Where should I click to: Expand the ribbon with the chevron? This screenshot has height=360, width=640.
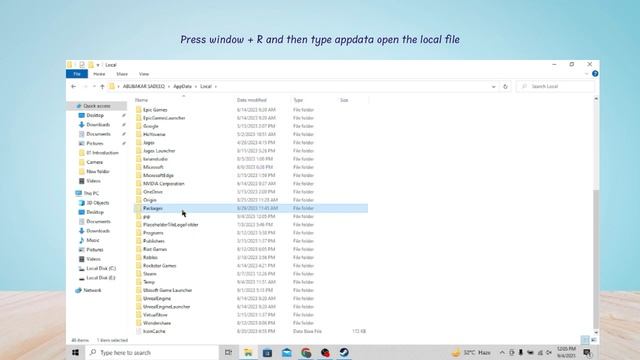click(x=587, y=74)
